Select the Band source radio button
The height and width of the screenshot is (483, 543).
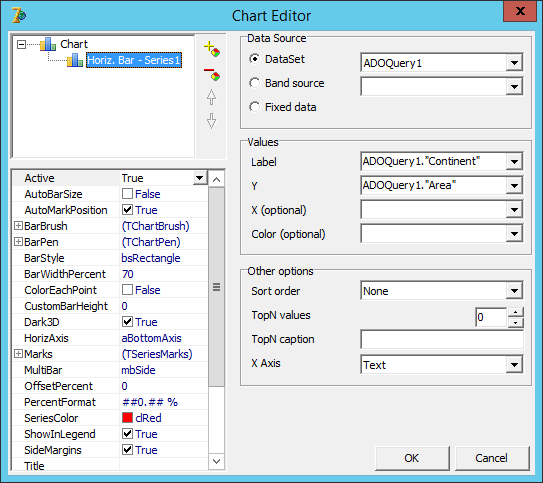point(255,83)
